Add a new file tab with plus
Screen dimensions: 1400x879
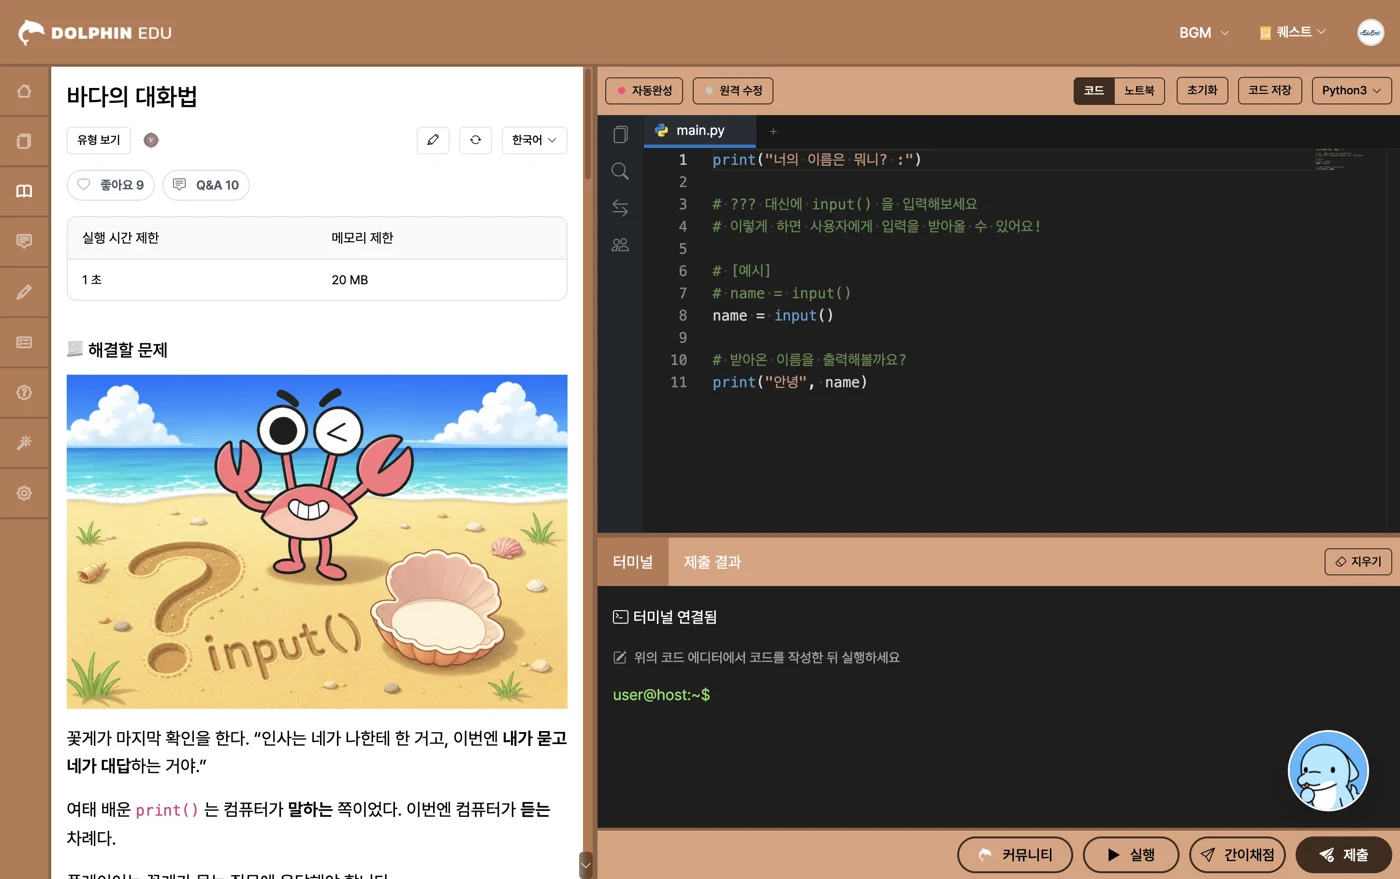pyautogui.click(x=773, y=131)
